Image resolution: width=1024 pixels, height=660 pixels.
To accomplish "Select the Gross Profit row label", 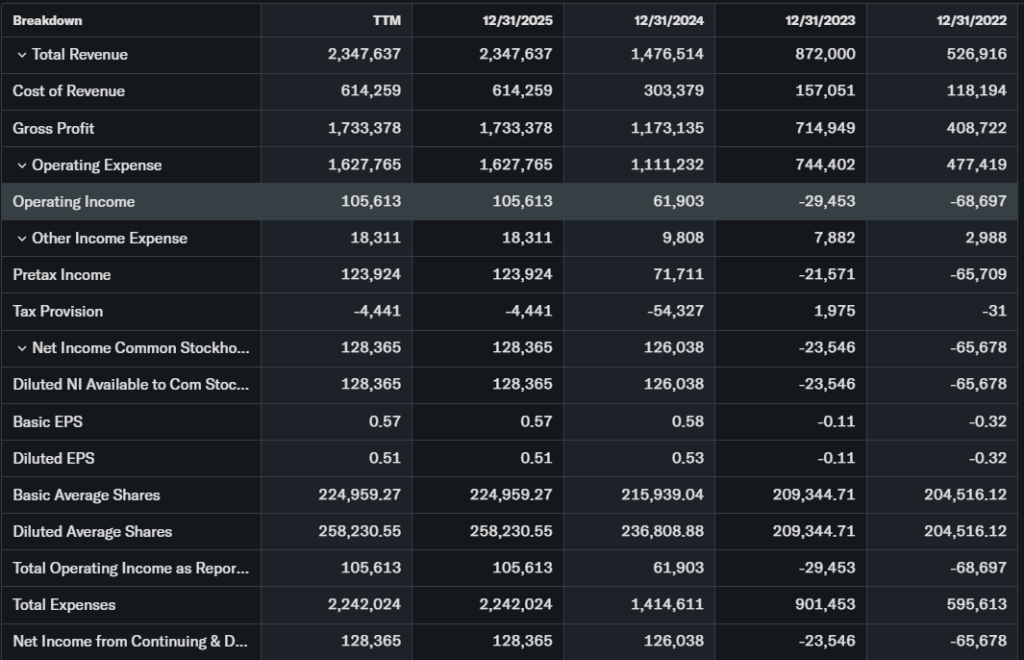I will 54,128.
